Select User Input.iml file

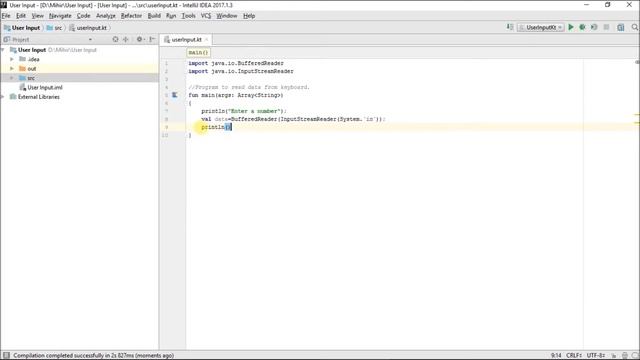(41, 87)
